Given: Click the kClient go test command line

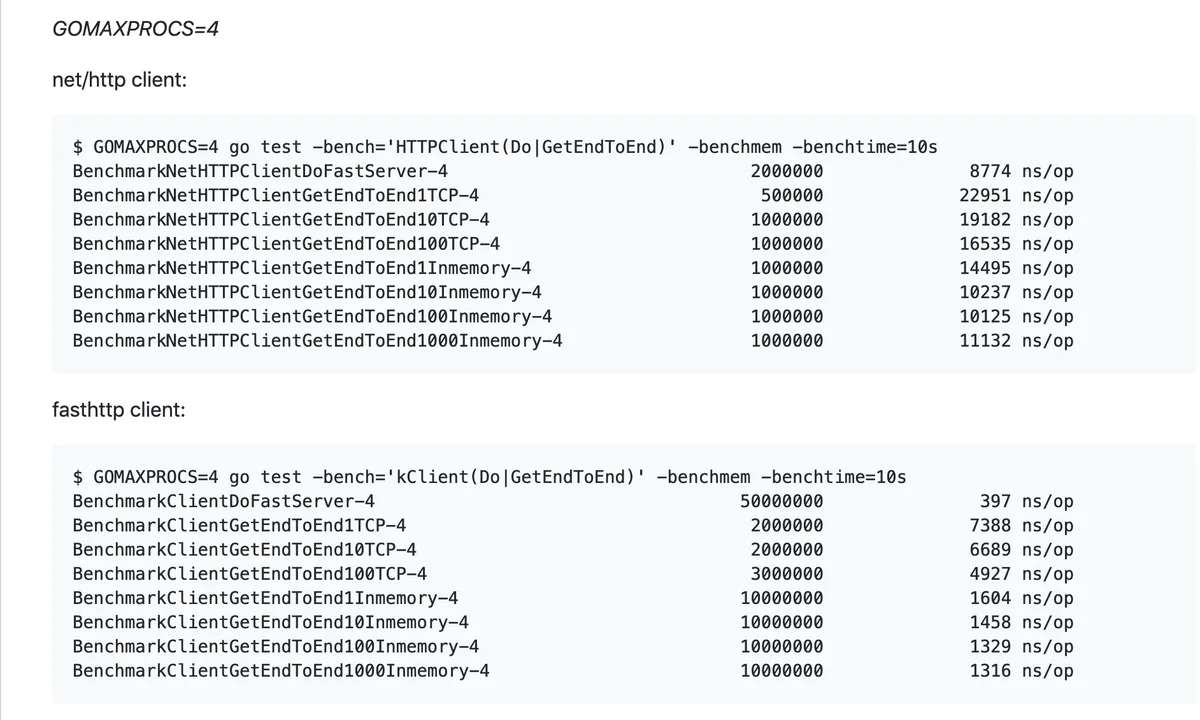Looking at the screenshot, I should tap(489, 476).
